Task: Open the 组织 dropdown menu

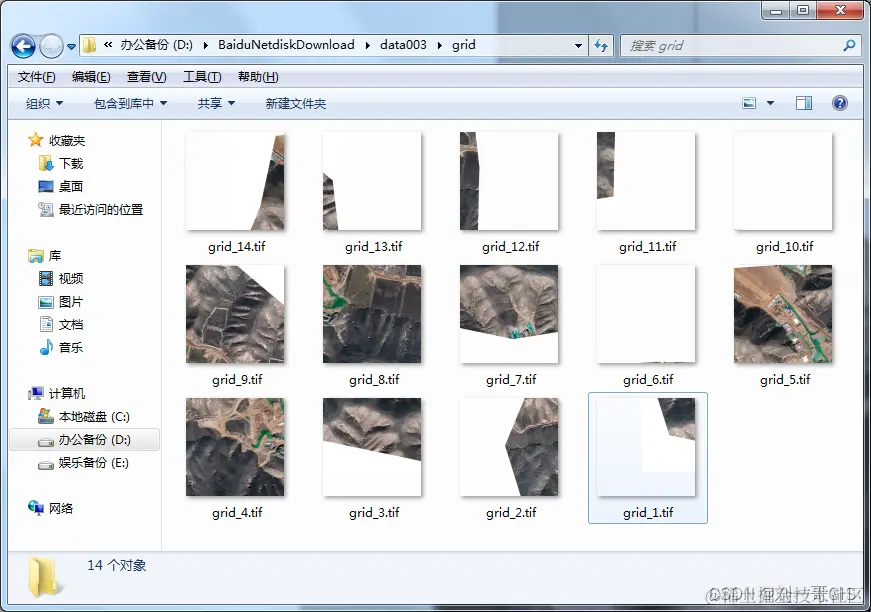Action: pos(42,102)
